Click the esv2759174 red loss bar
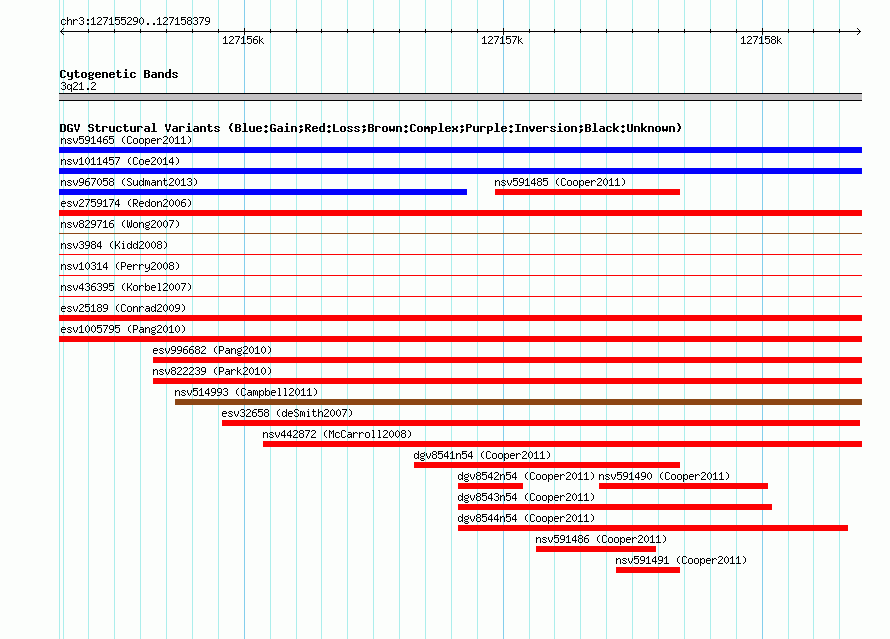Image resolution: width=890 pixels, height=639 pixels. [460, 213]
